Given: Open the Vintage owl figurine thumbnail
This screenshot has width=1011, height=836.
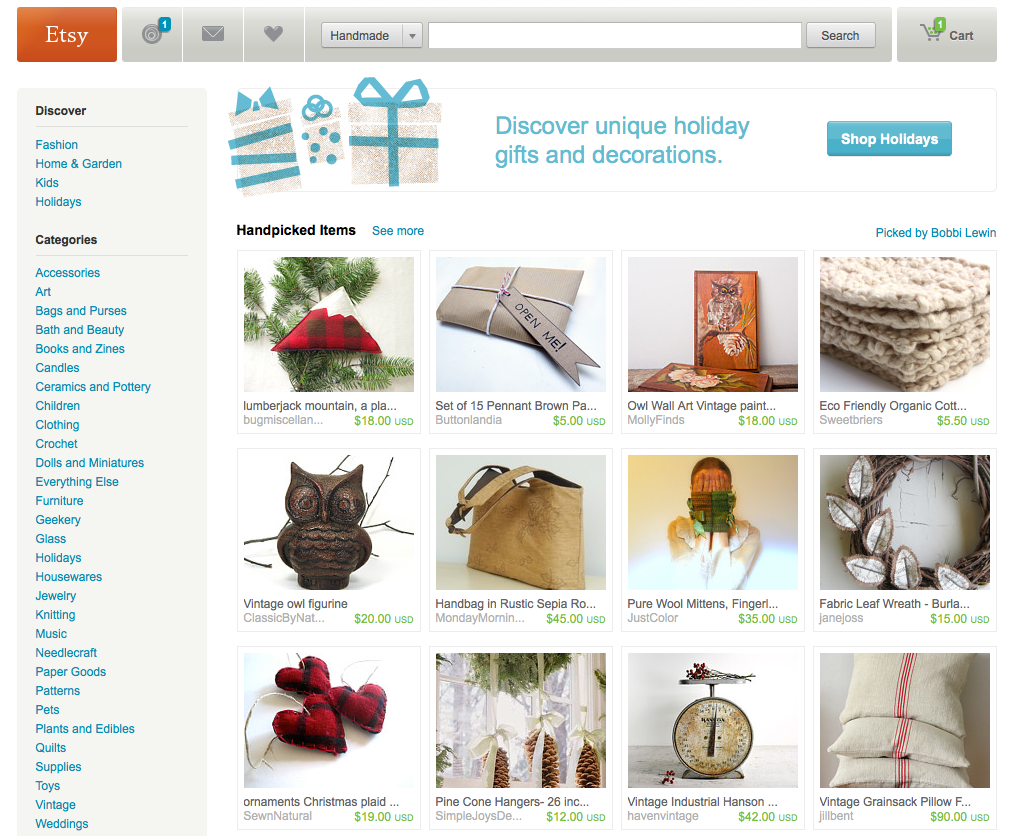Looking at the screenshot, I should pyautogui.click(x=329, y=522).
